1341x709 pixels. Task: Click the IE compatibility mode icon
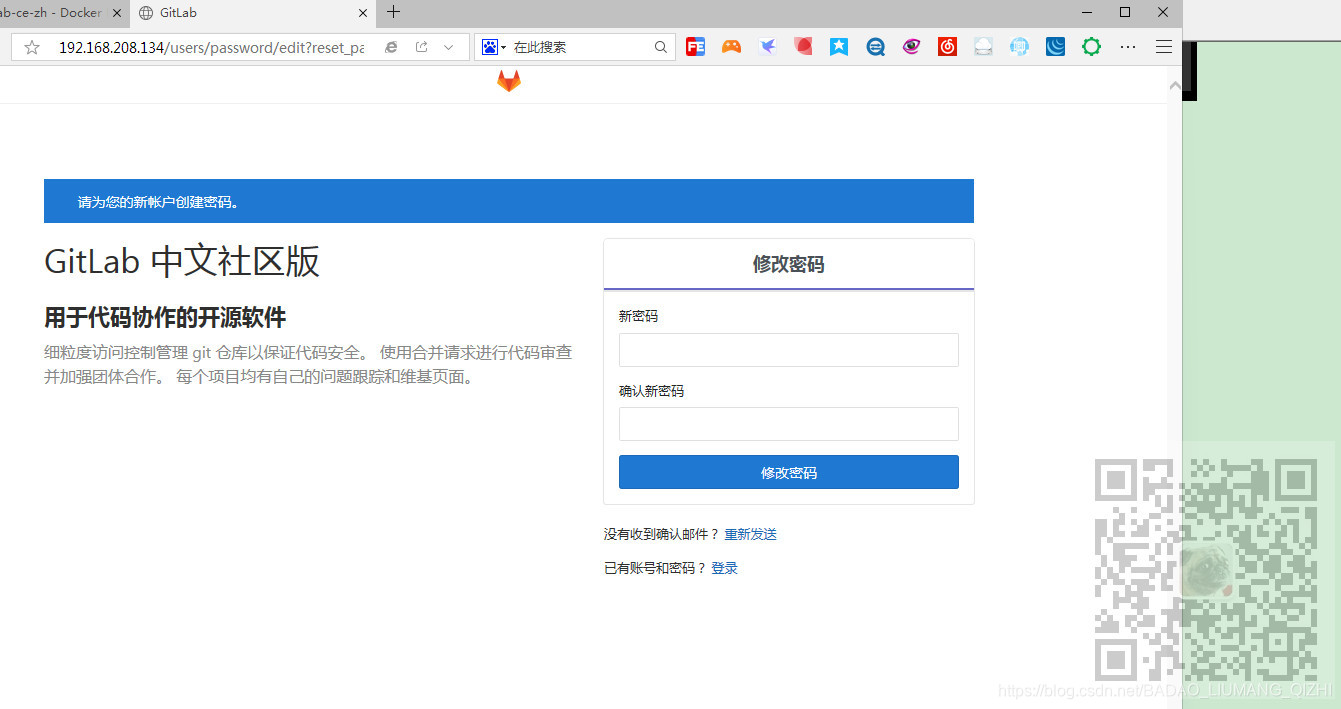point(391,47)
